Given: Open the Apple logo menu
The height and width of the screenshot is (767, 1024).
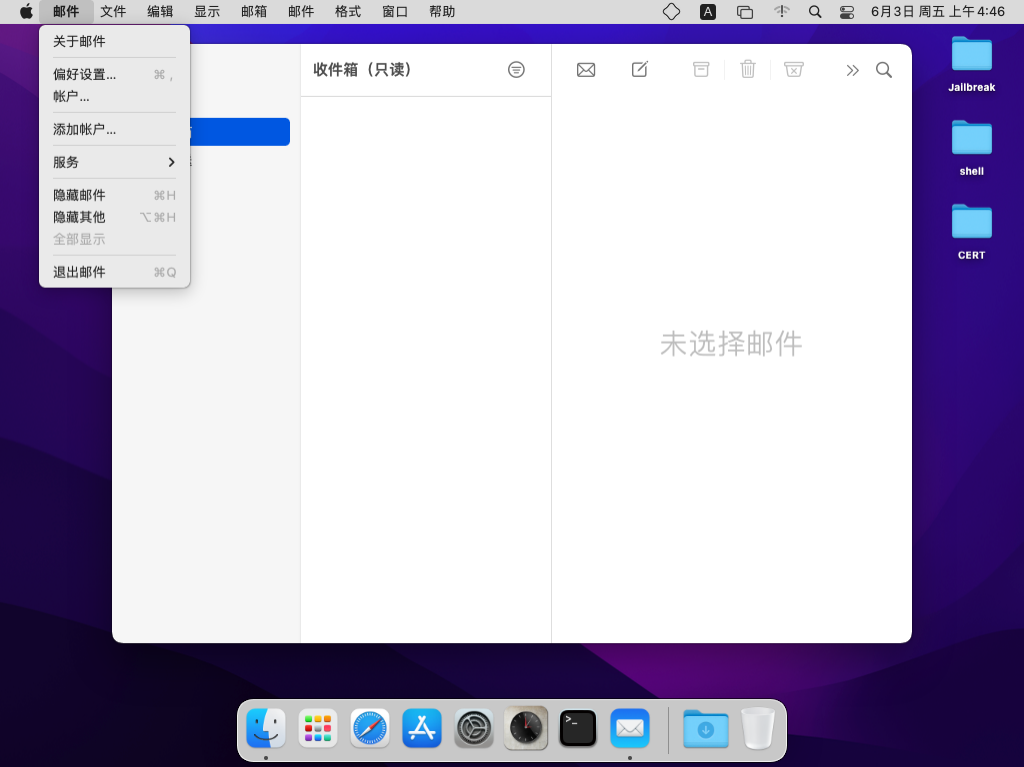Looking at the screenshot, I should [26, 12].
